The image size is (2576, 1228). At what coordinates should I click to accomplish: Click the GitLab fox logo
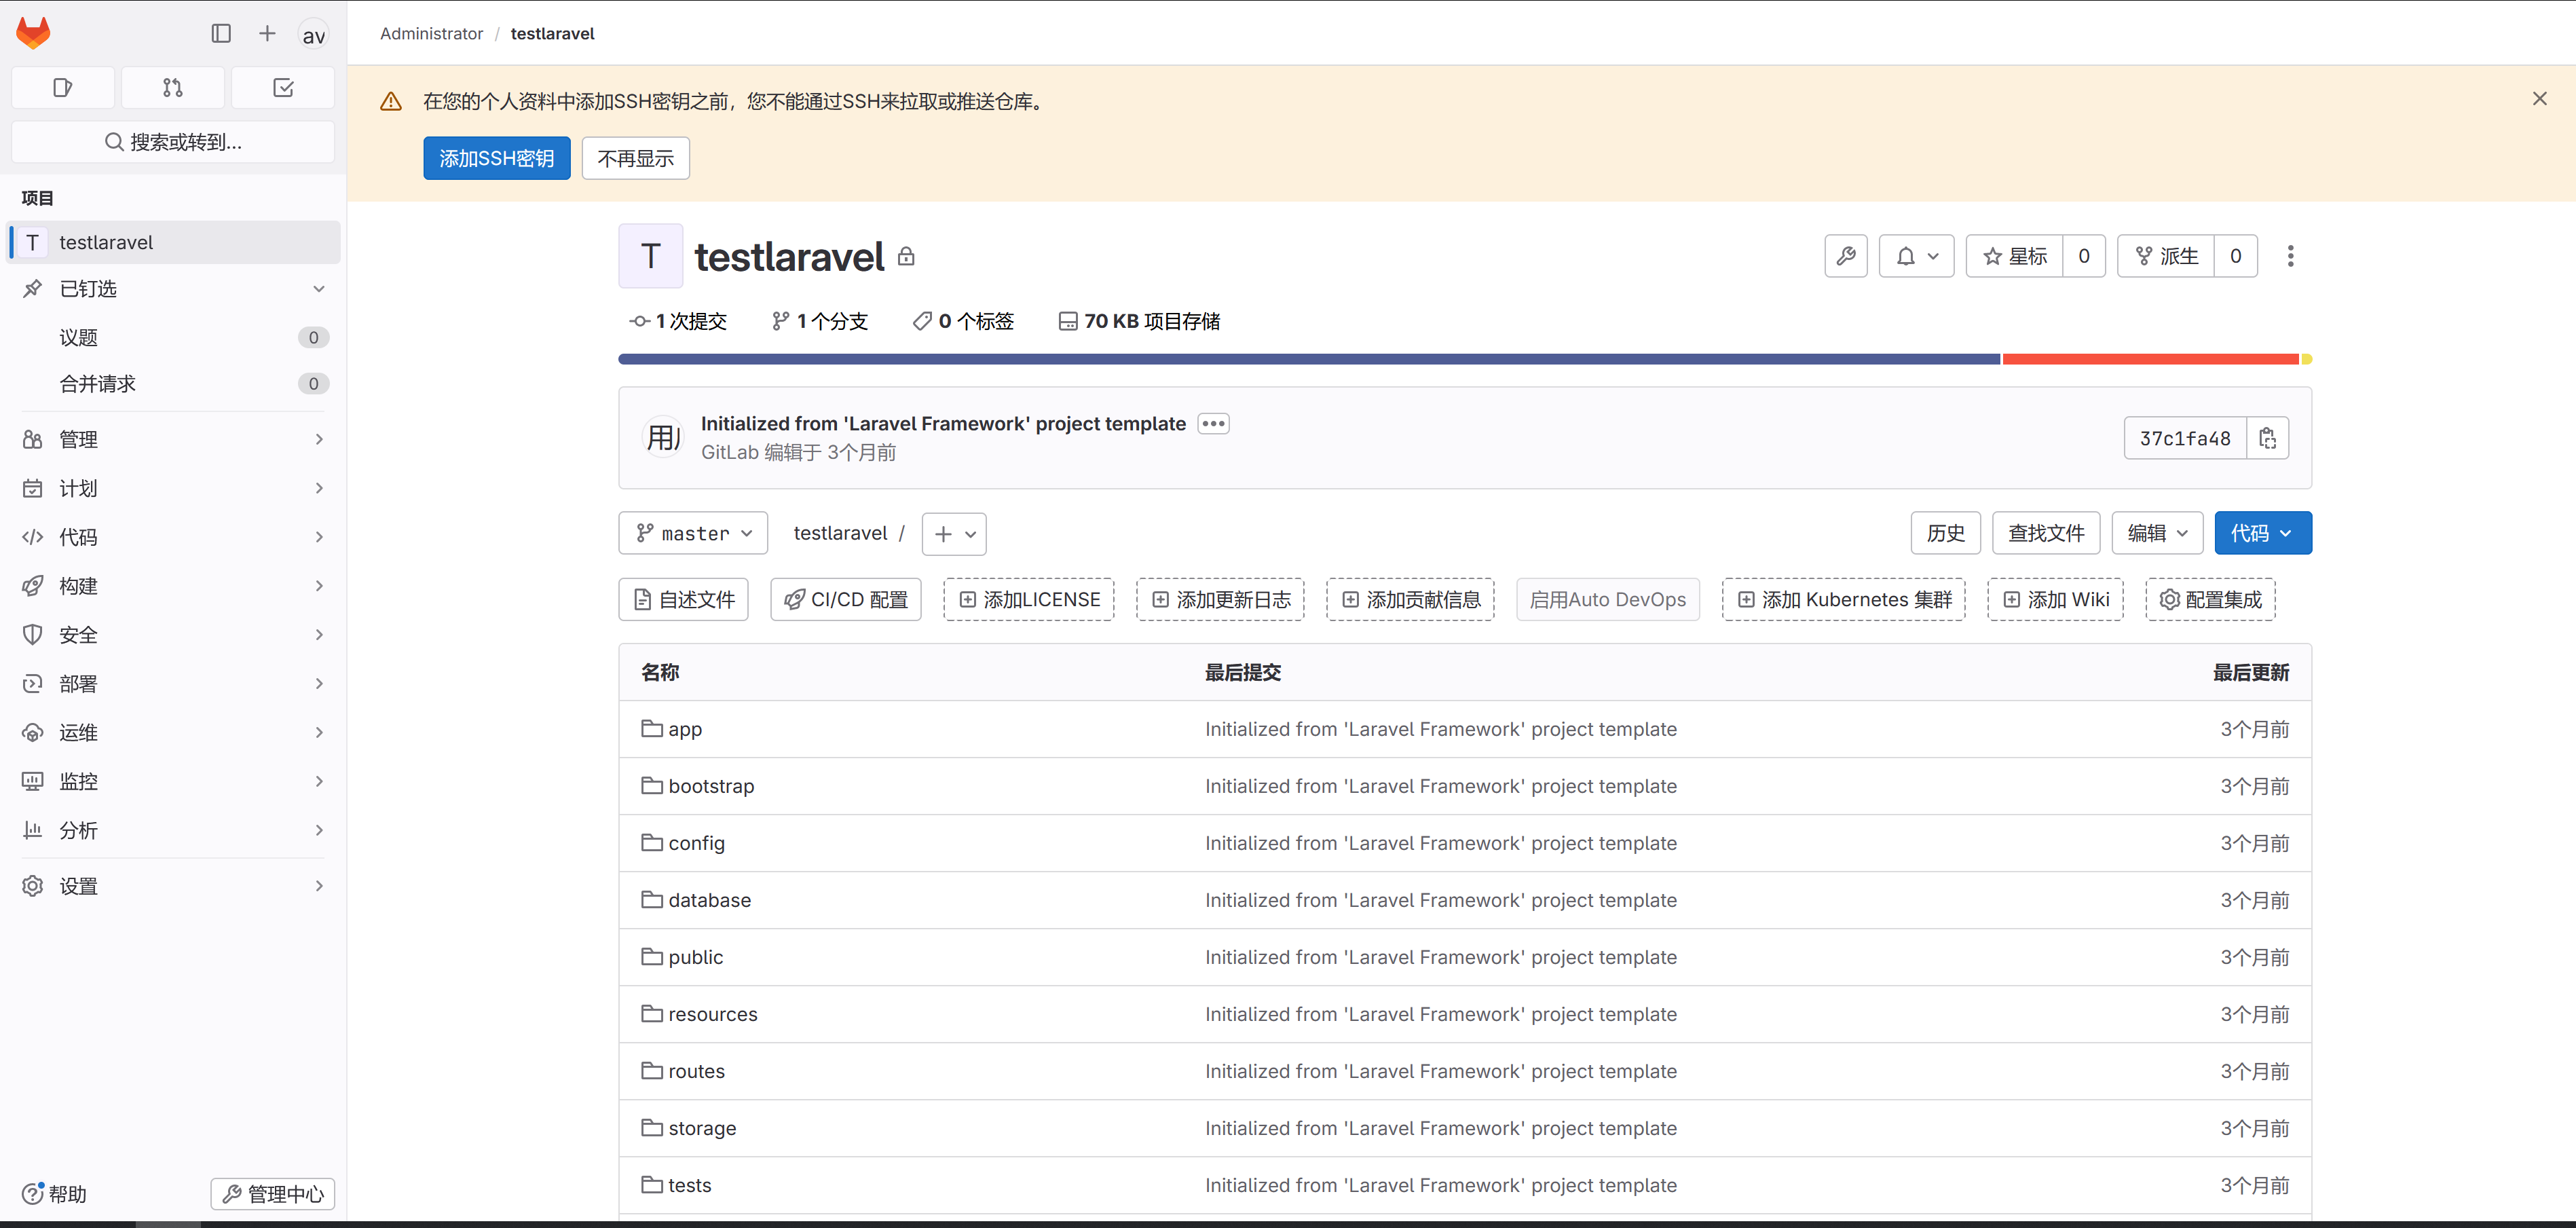click(33, 33)
